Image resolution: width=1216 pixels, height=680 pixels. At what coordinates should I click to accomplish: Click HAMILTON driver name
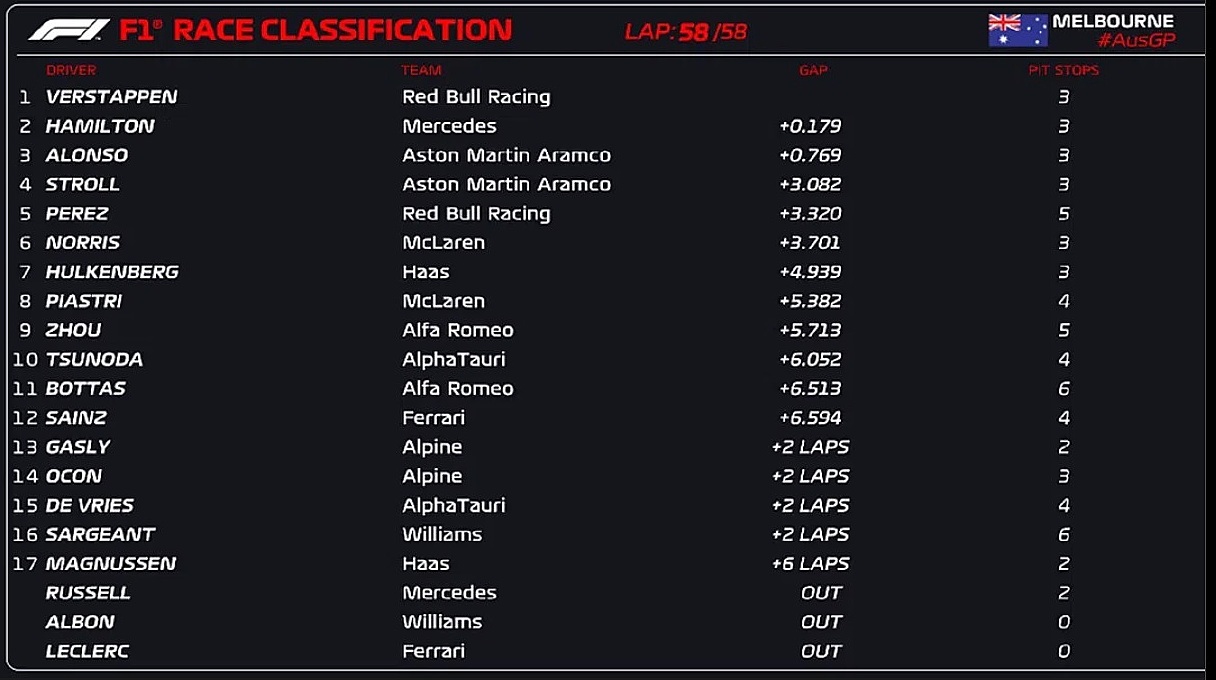coord(100,126)
